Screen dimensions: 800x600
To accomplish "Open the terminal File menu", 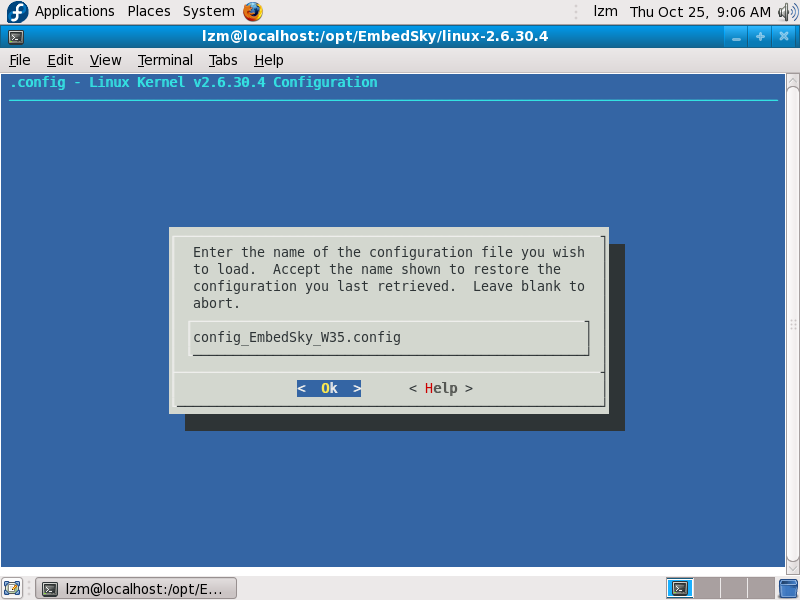I will pos(20,60).
